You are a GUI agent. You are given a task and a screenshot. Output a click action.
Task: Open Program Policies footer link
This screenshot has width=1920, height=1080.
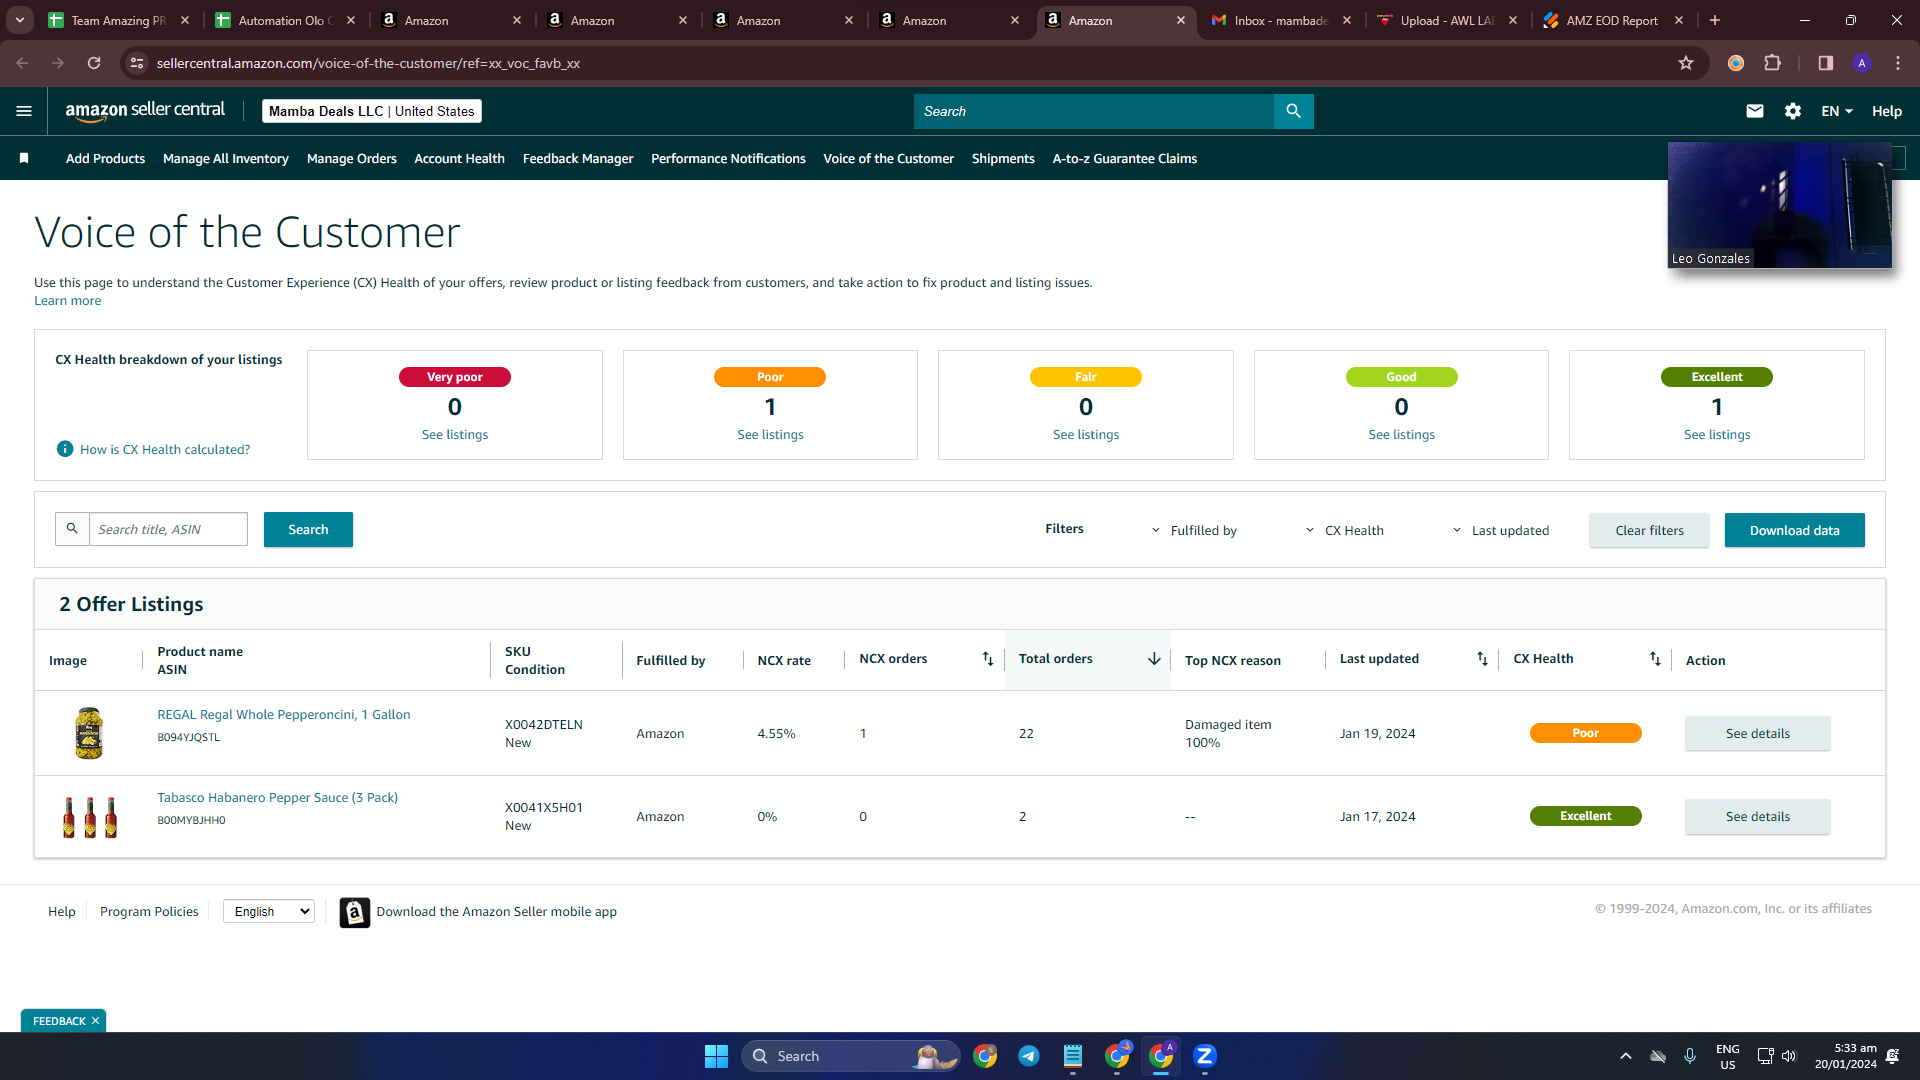[149, 911]
